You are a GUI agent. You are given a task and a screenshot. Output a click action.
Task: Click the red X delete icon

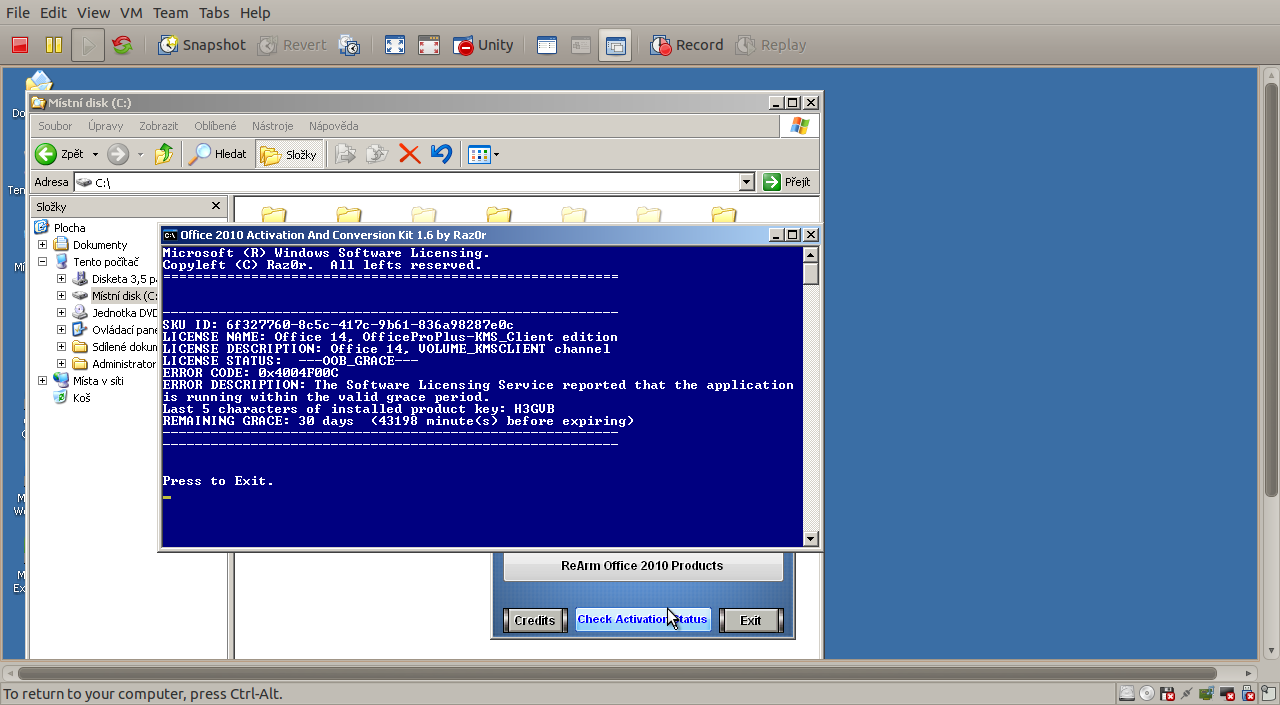tap(409, 154)
